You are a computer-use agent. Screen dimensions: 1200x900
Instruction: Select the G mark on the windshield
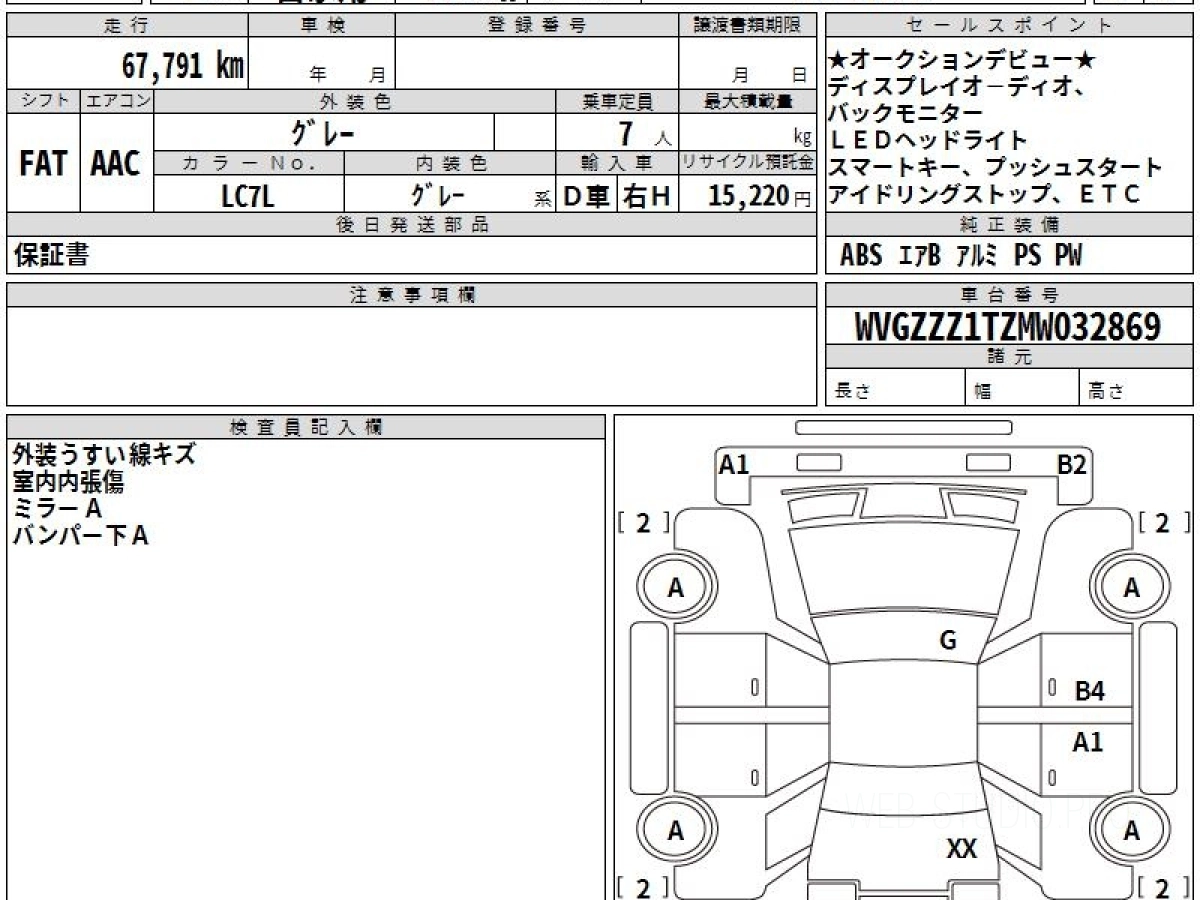click(948, 641)
